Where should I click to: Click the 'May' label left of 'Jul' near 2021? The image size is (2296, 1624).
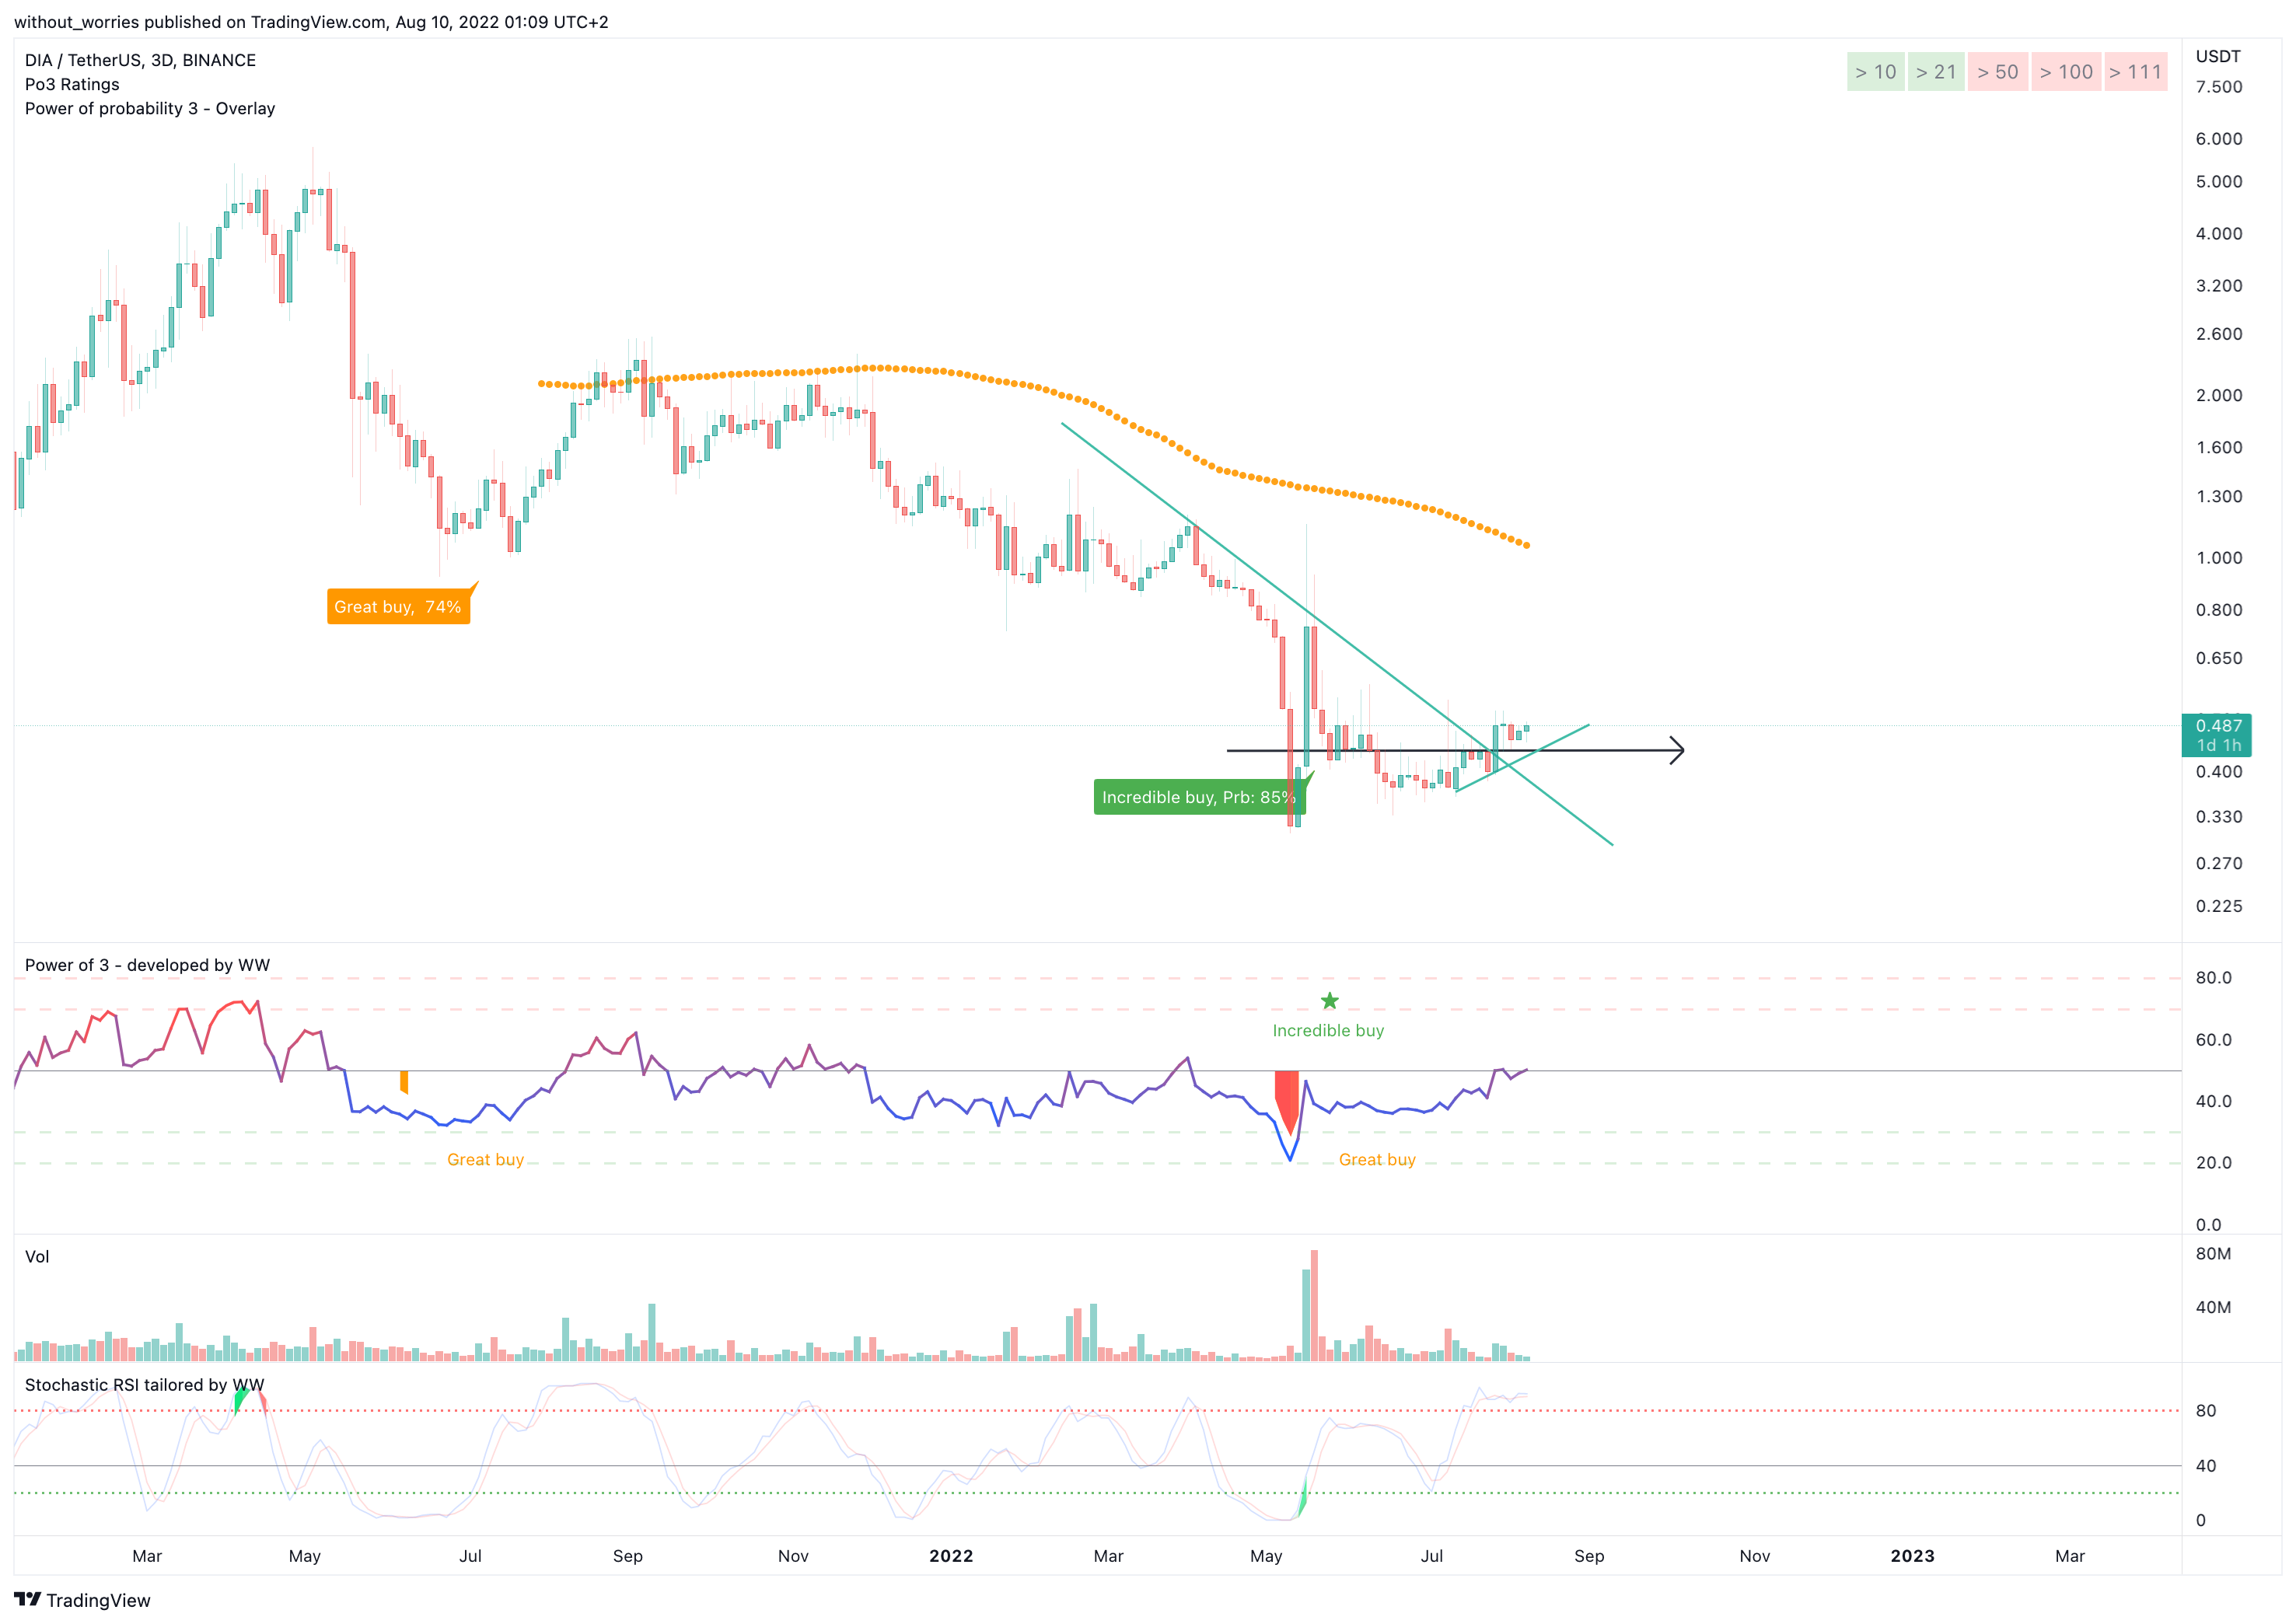tap(304, 1556)
